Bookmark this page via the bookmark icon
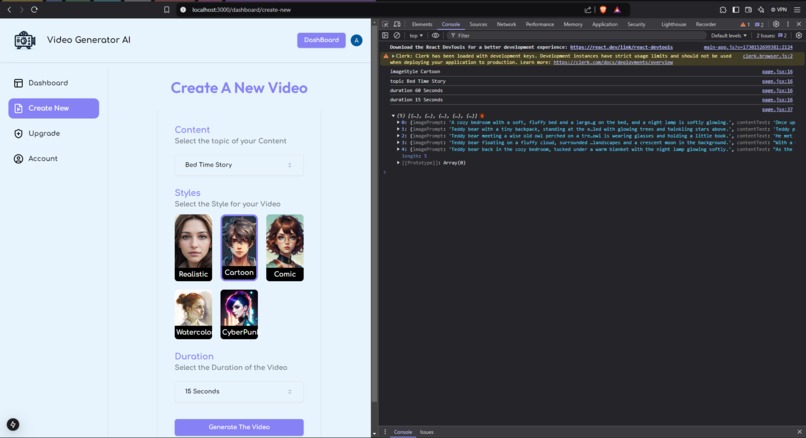Image resolution: width=806 pixels, height=438 pixels. coord(167,9)
